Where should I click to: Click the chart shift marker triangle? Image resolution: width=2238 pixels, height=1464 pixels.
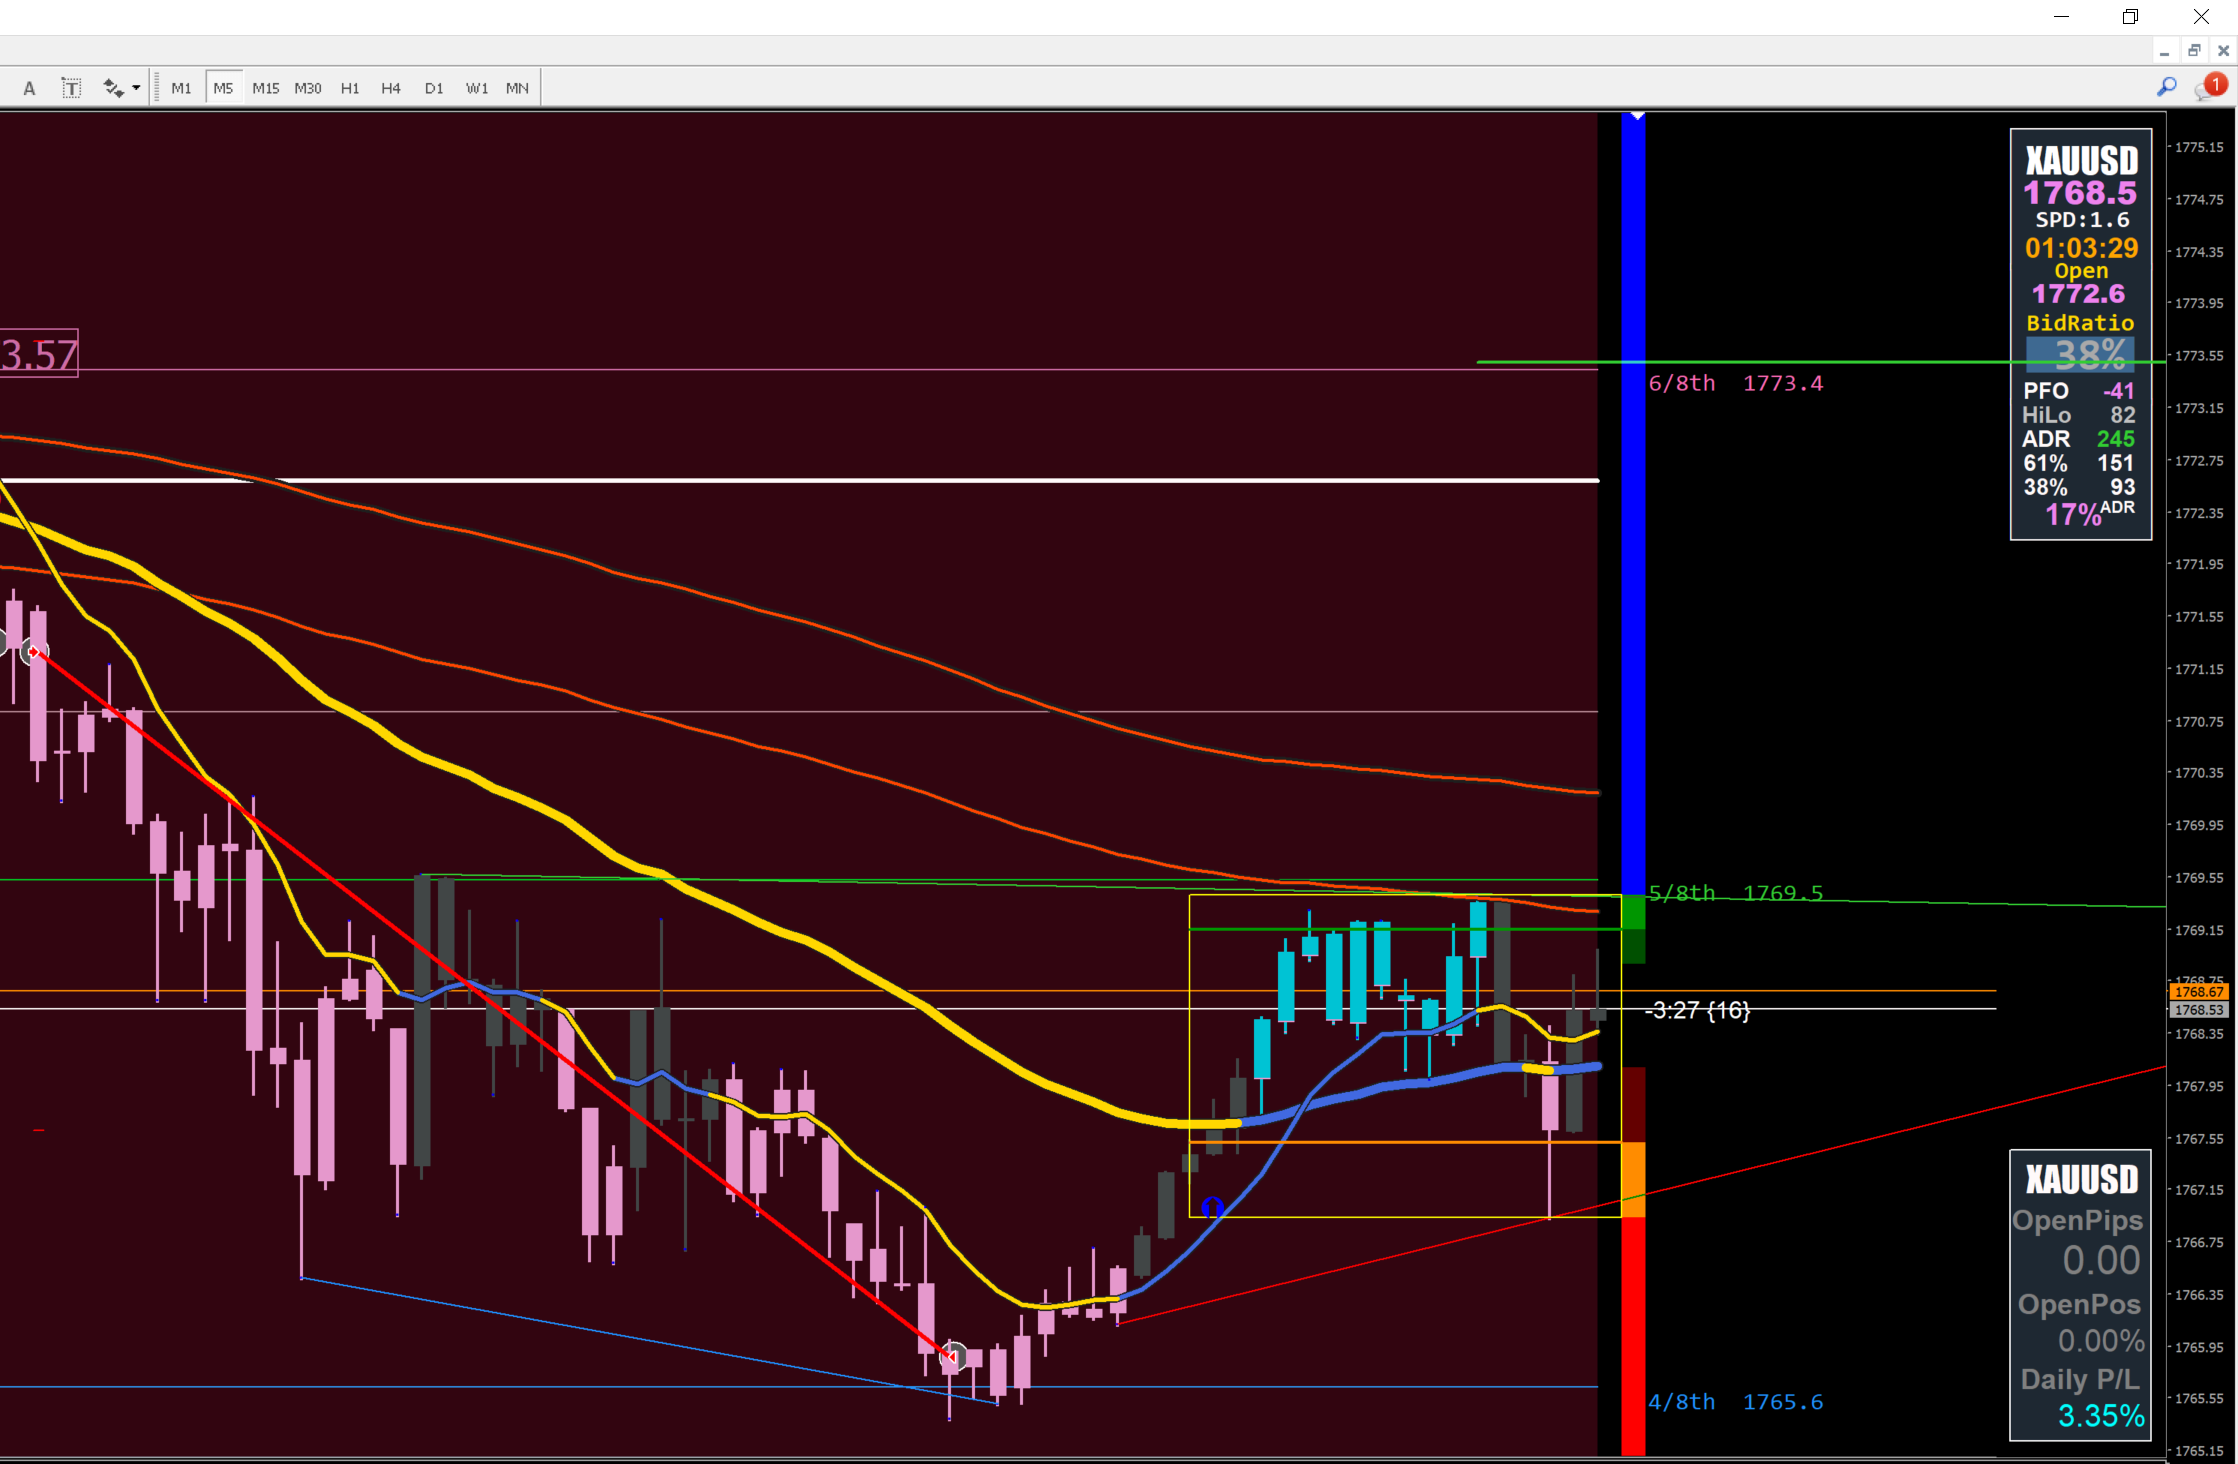point(1637,116)
